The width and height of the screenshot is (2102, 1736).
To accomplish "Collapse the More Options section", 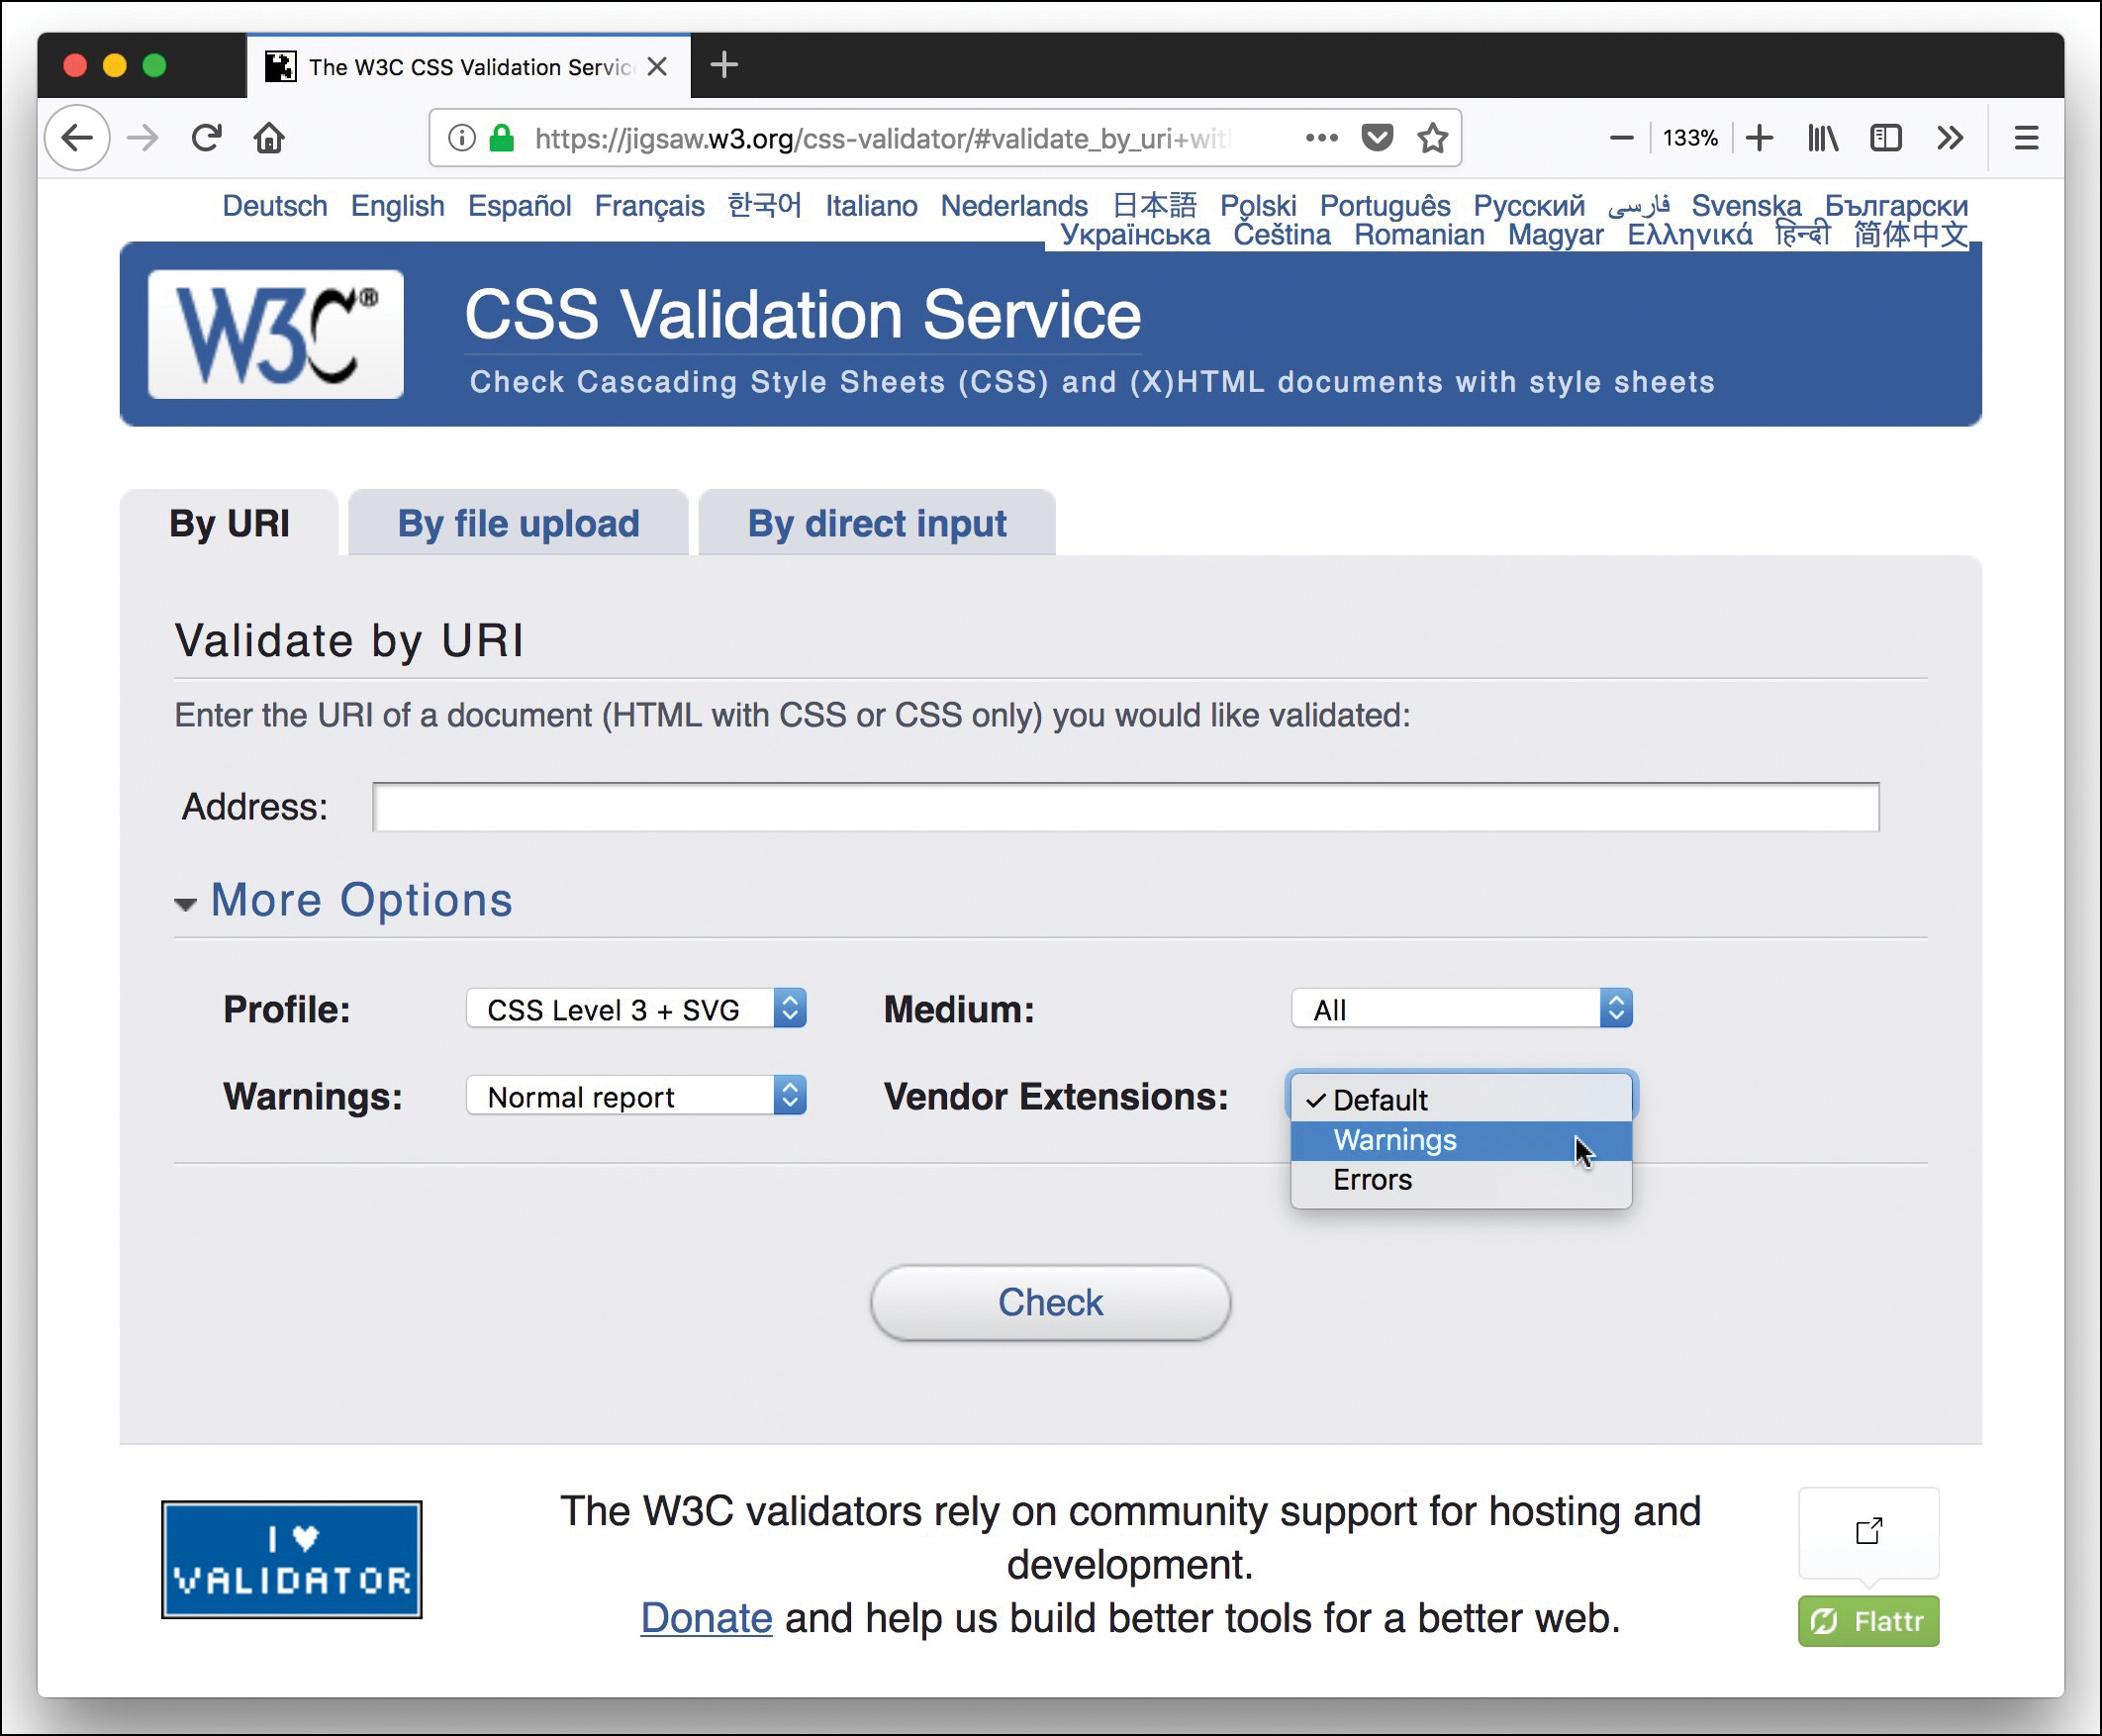I will coord(360,900).
